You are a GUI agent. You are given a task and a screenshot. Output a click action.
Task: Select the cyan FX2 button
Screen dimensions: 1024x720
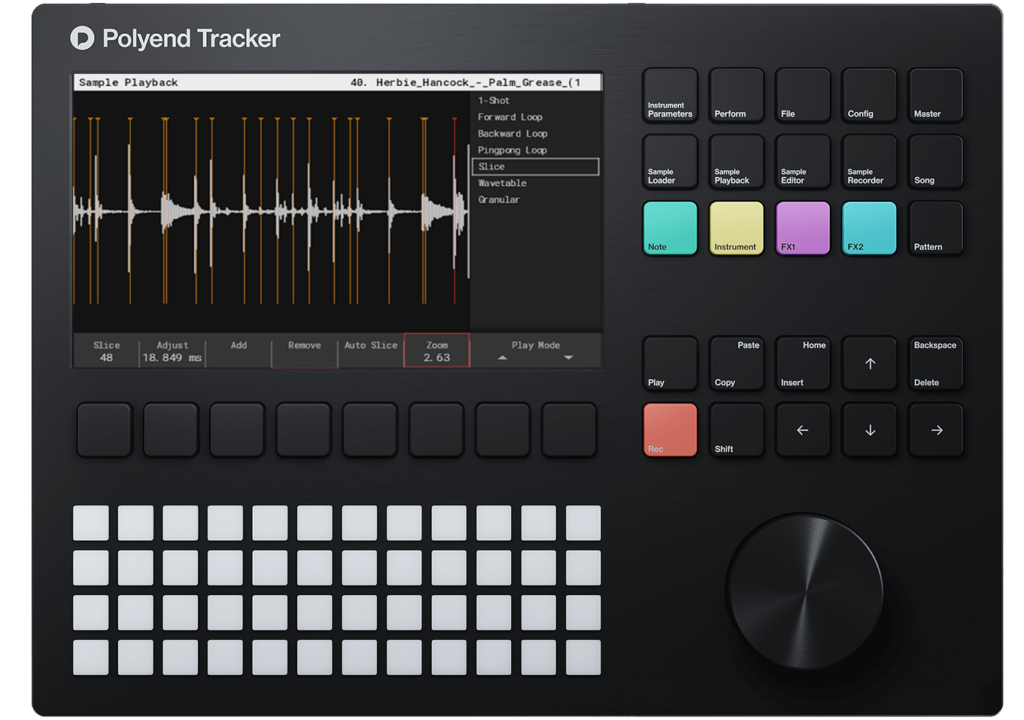click(869, 228)
